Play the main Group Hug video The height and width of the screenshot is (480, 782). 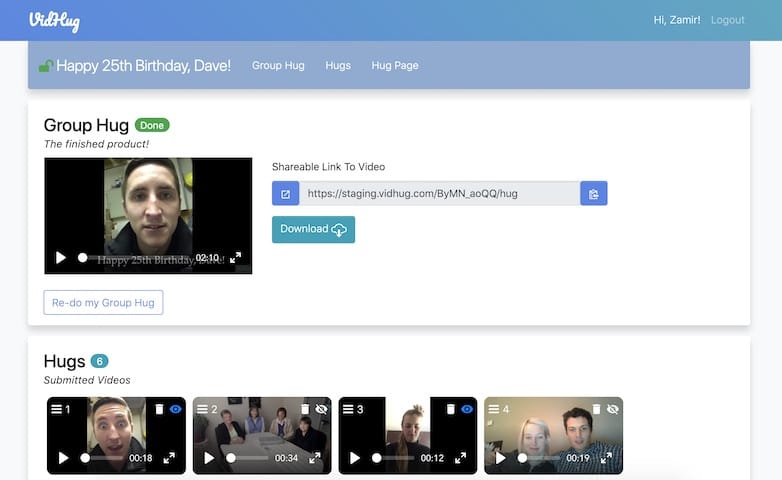pyautogui.click(x=61, y=257)
